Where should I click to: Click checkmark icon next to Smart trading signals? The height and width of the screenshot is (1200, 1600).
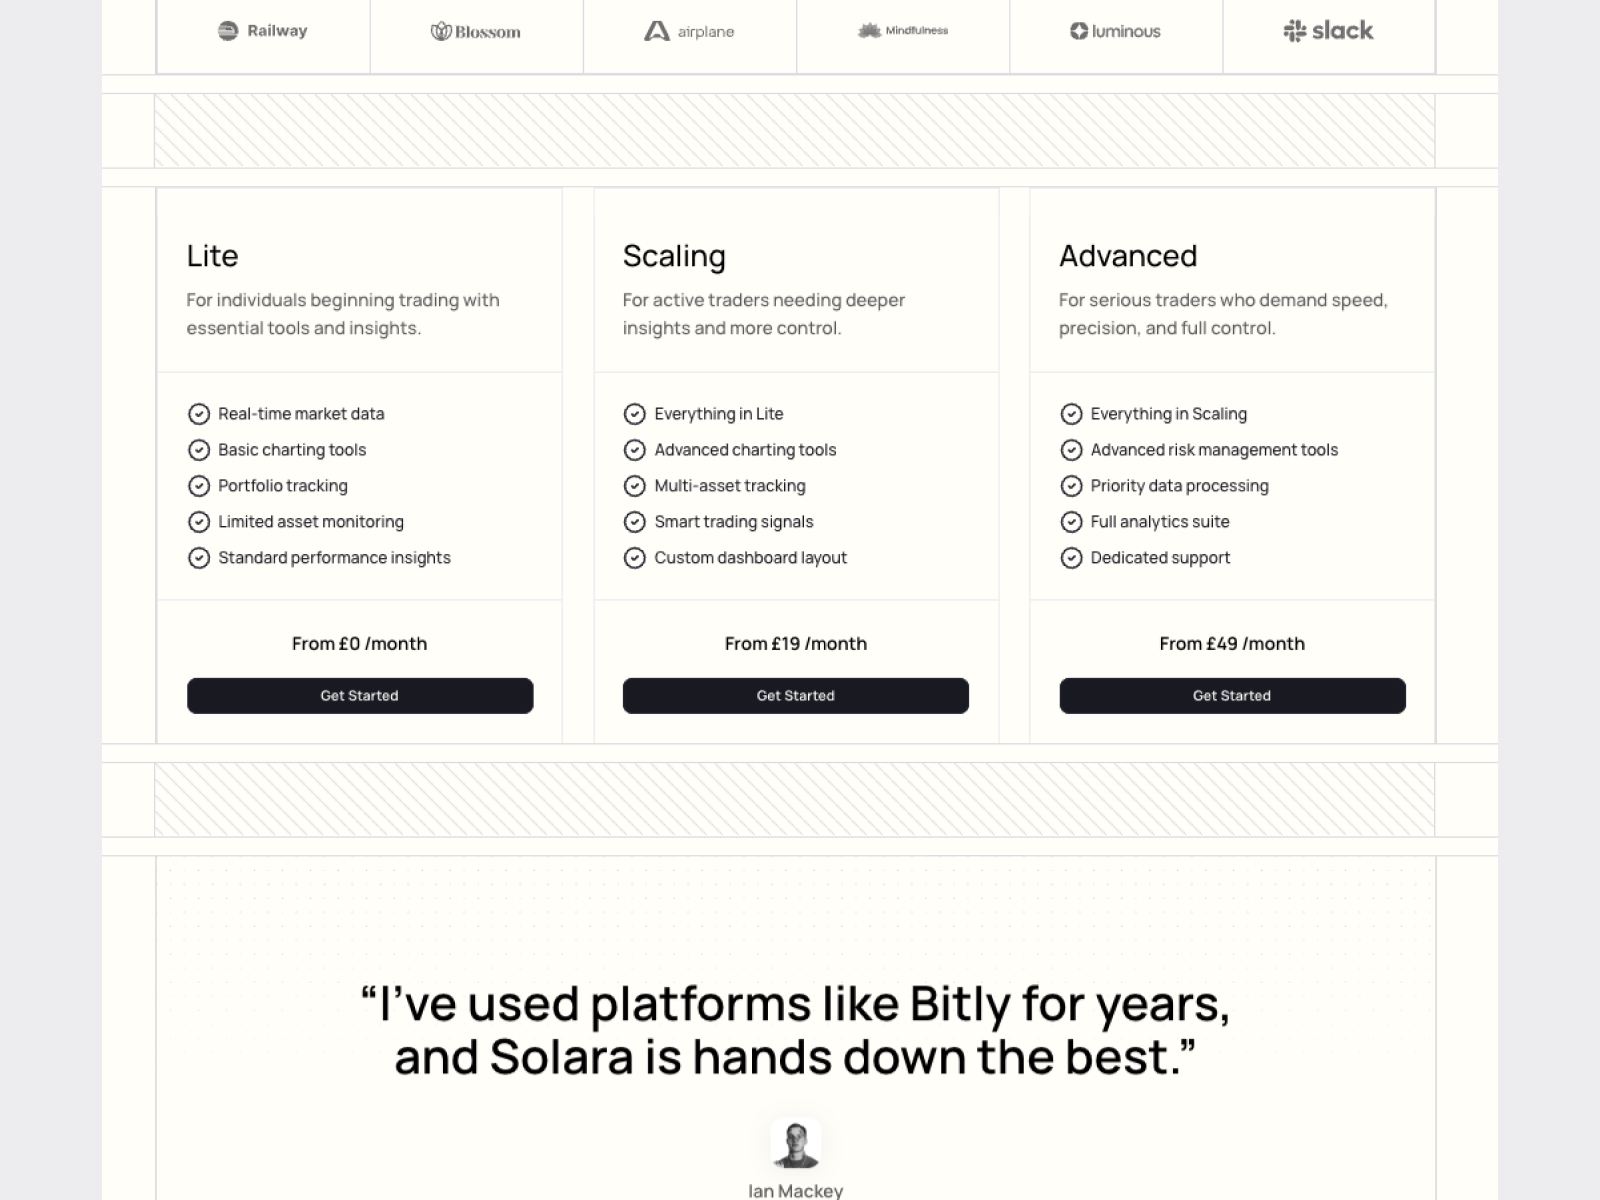point(634,522)
